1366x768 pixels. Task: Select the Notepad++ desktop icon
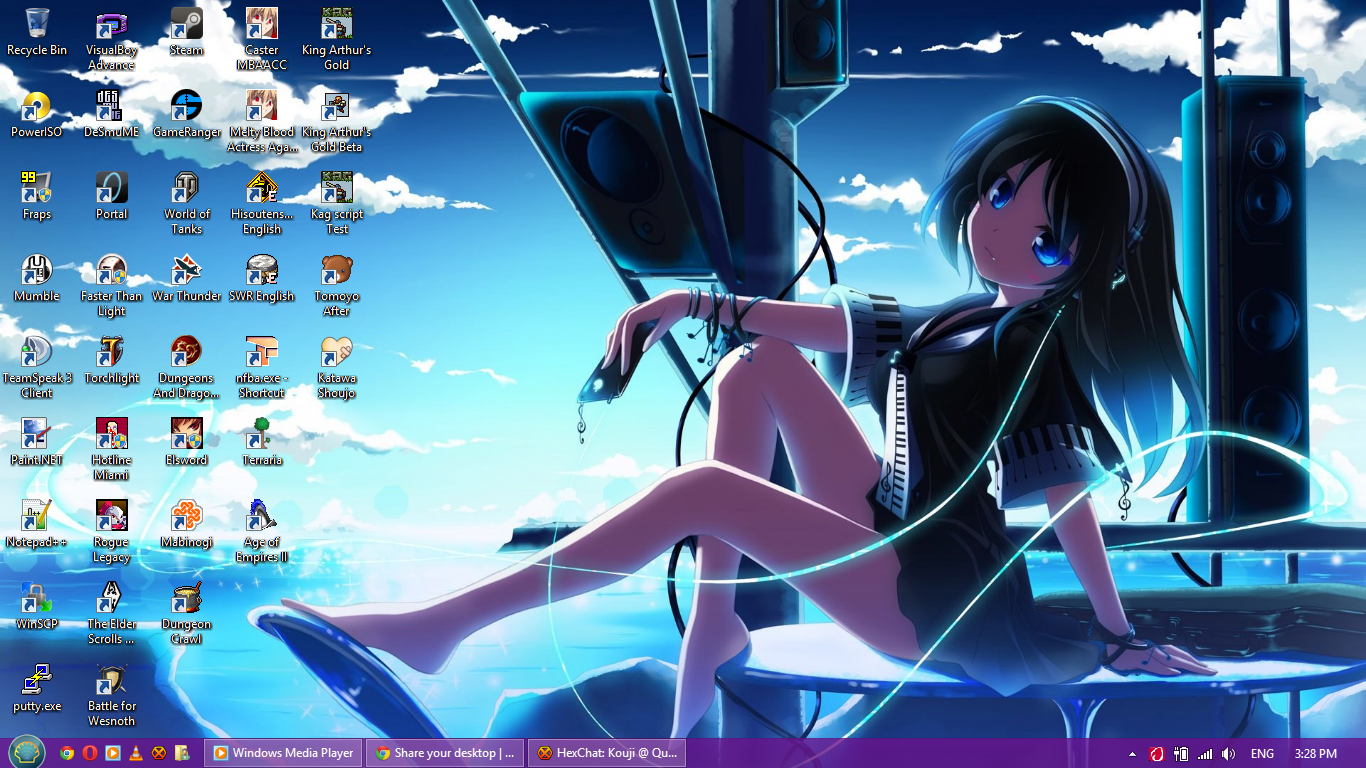pyautogui.click(x=37, y=522)
